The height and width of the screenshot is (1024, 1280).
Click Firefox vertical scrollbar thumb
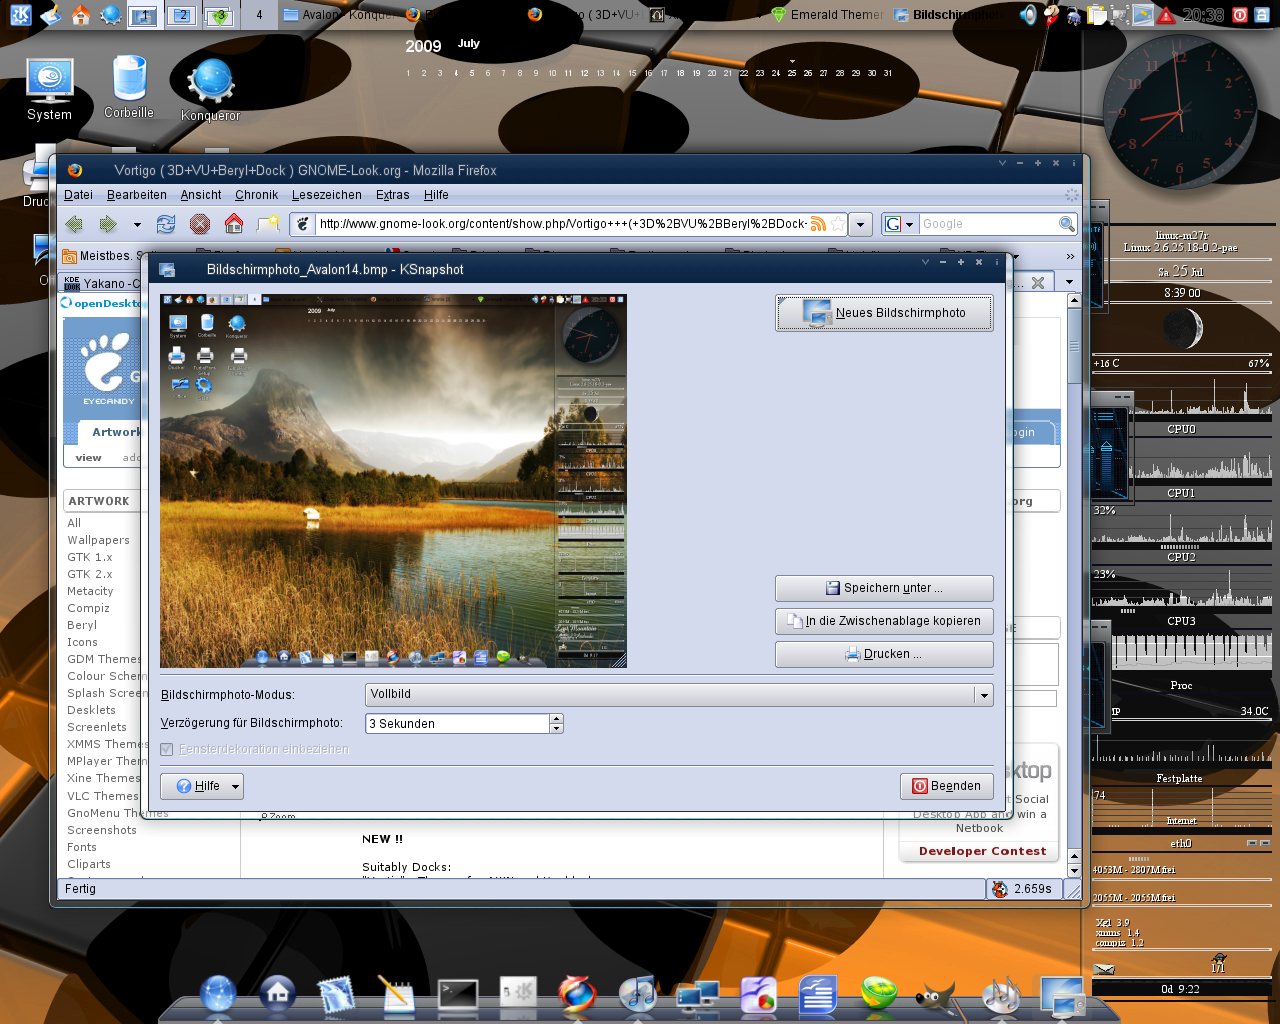tap(1074, 346)
